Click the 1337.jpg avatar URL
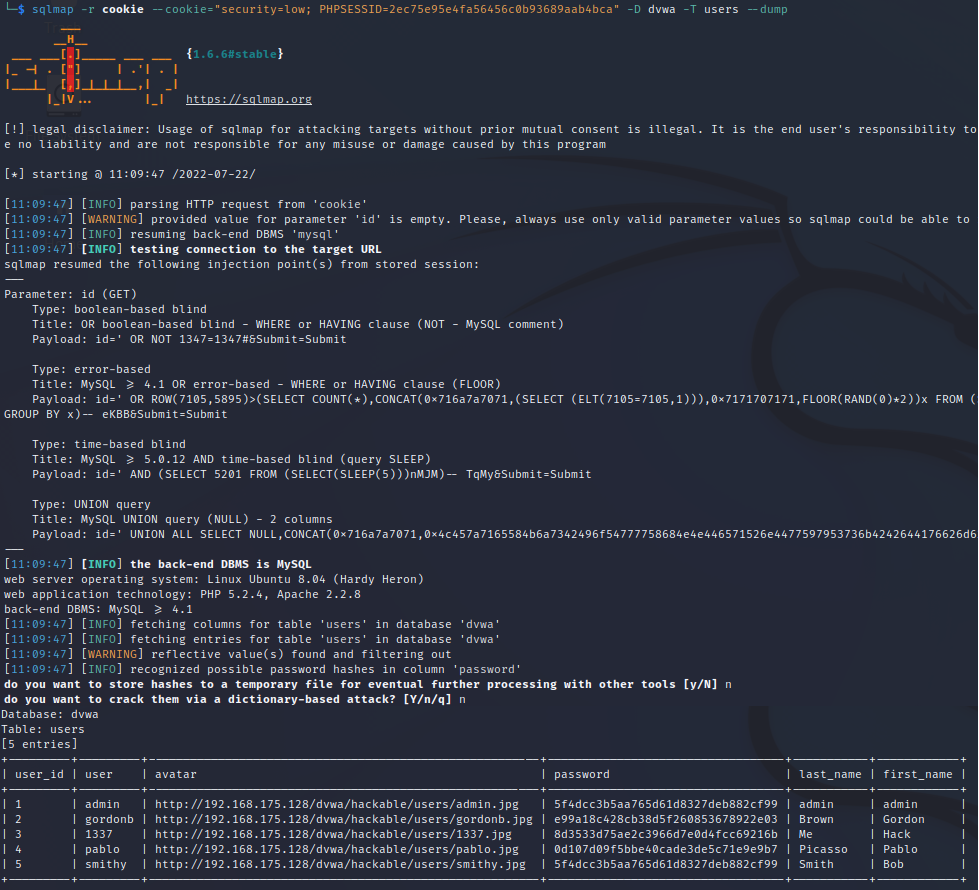This screenshot has height=890, width=979. pos(333,834)
